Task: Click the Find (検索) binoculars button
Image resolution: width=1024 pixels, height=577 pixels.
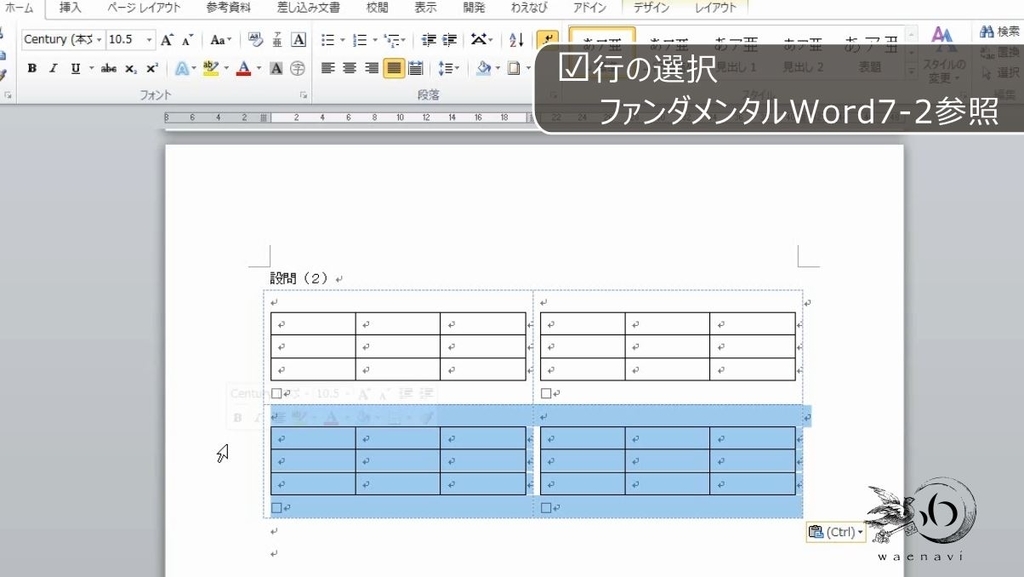Action: click(x=999, y=31)
